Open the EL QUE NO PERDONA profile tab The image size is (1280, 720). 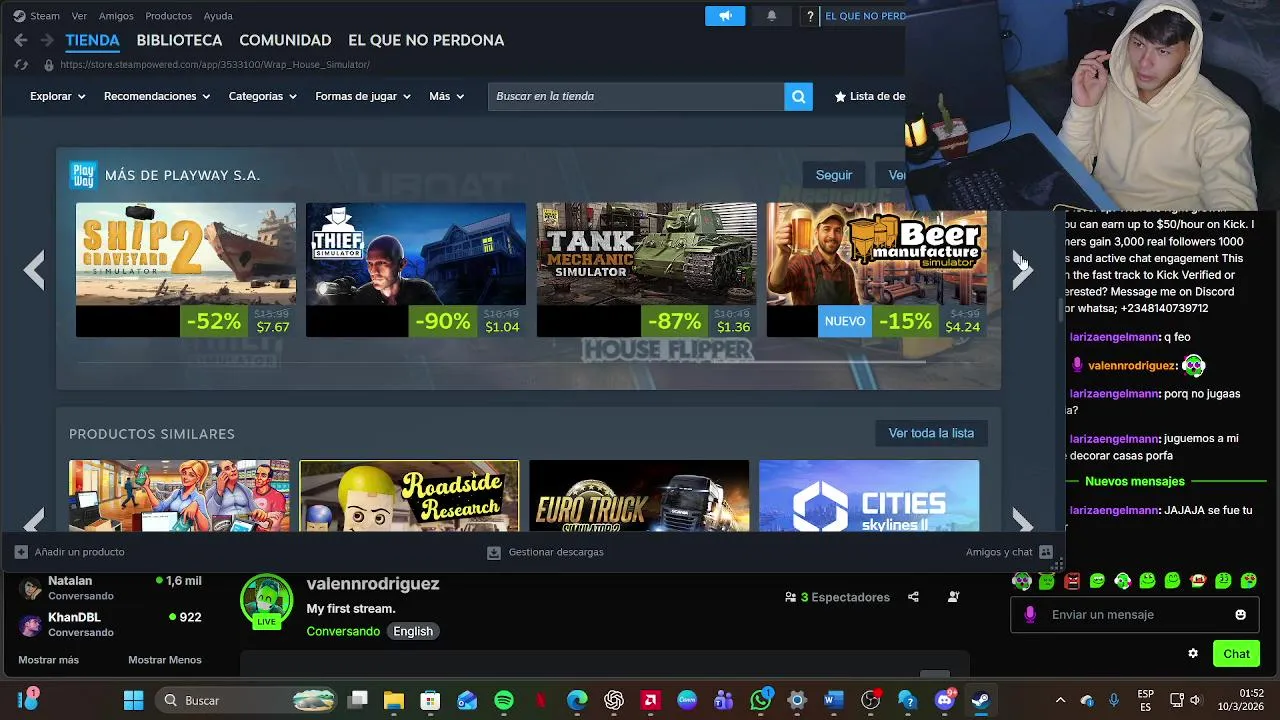(426, 40)
